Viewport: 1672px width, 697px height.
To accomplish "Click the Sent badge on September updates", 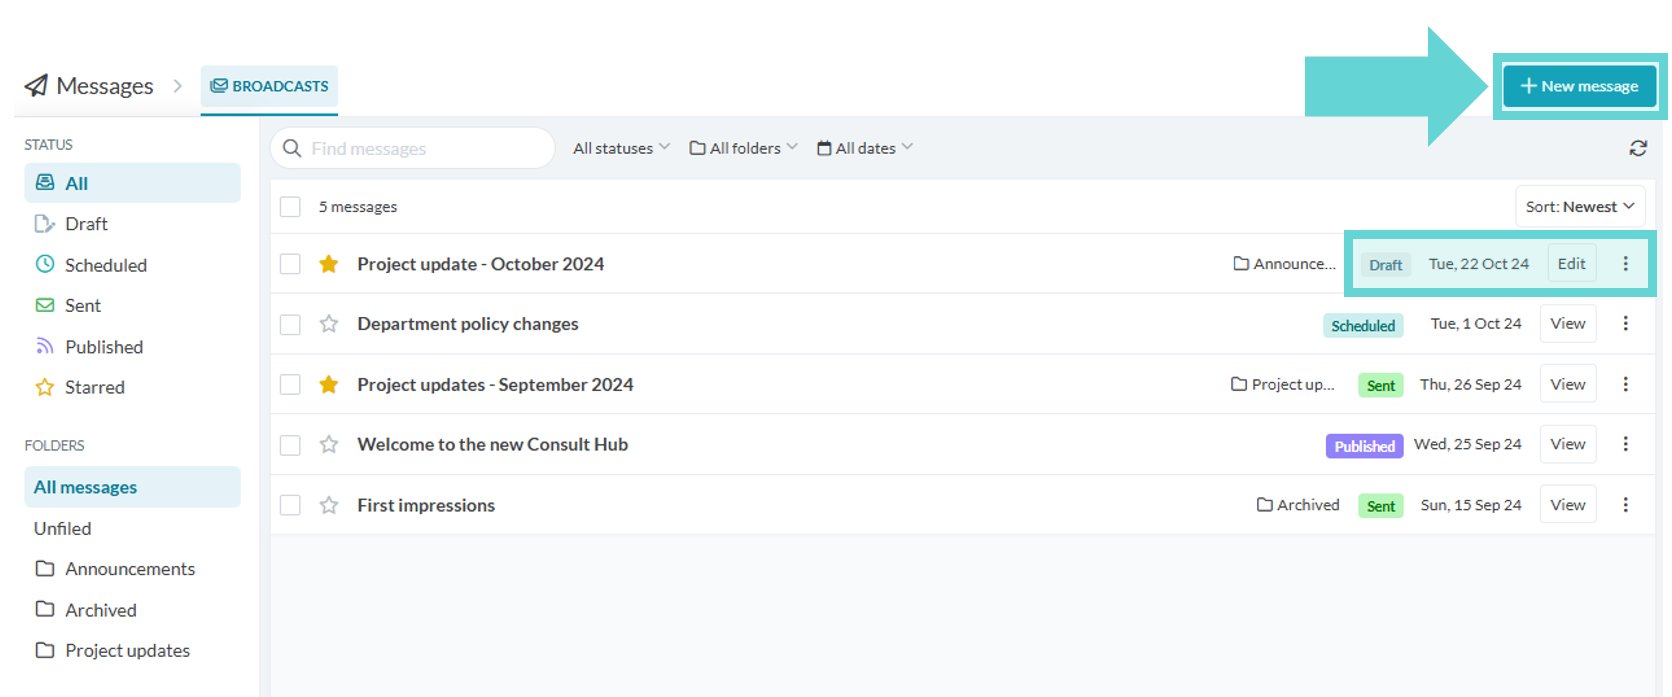I will coord(1381,386).
